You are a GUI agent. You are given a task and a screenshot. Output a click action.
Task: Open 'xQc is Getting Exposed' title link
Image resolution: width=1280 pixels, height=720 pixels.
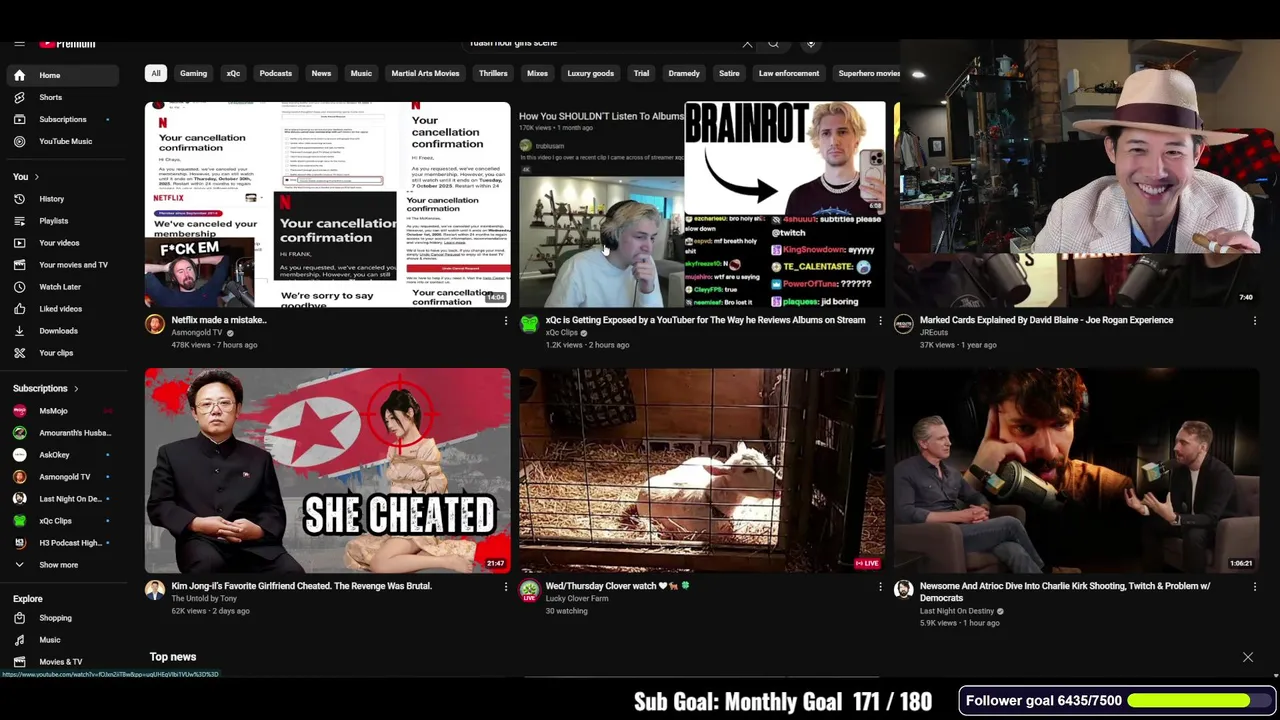705,320
